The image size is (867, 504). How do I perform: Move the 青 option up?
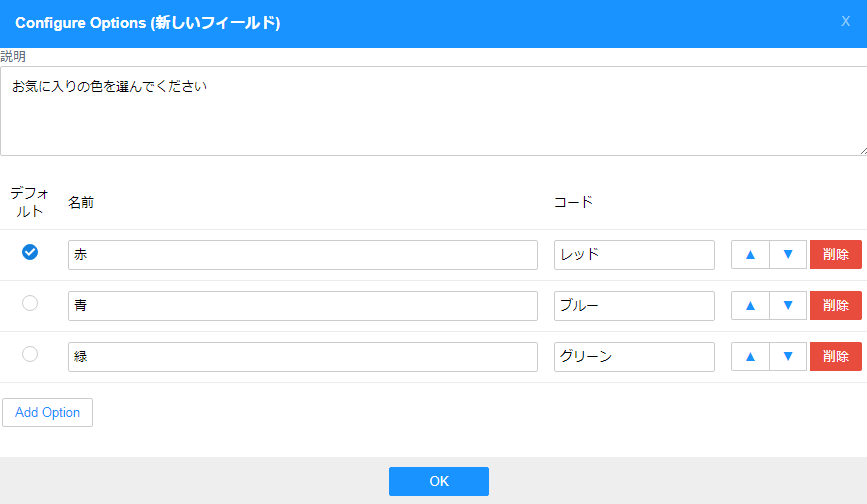point(750,306)
